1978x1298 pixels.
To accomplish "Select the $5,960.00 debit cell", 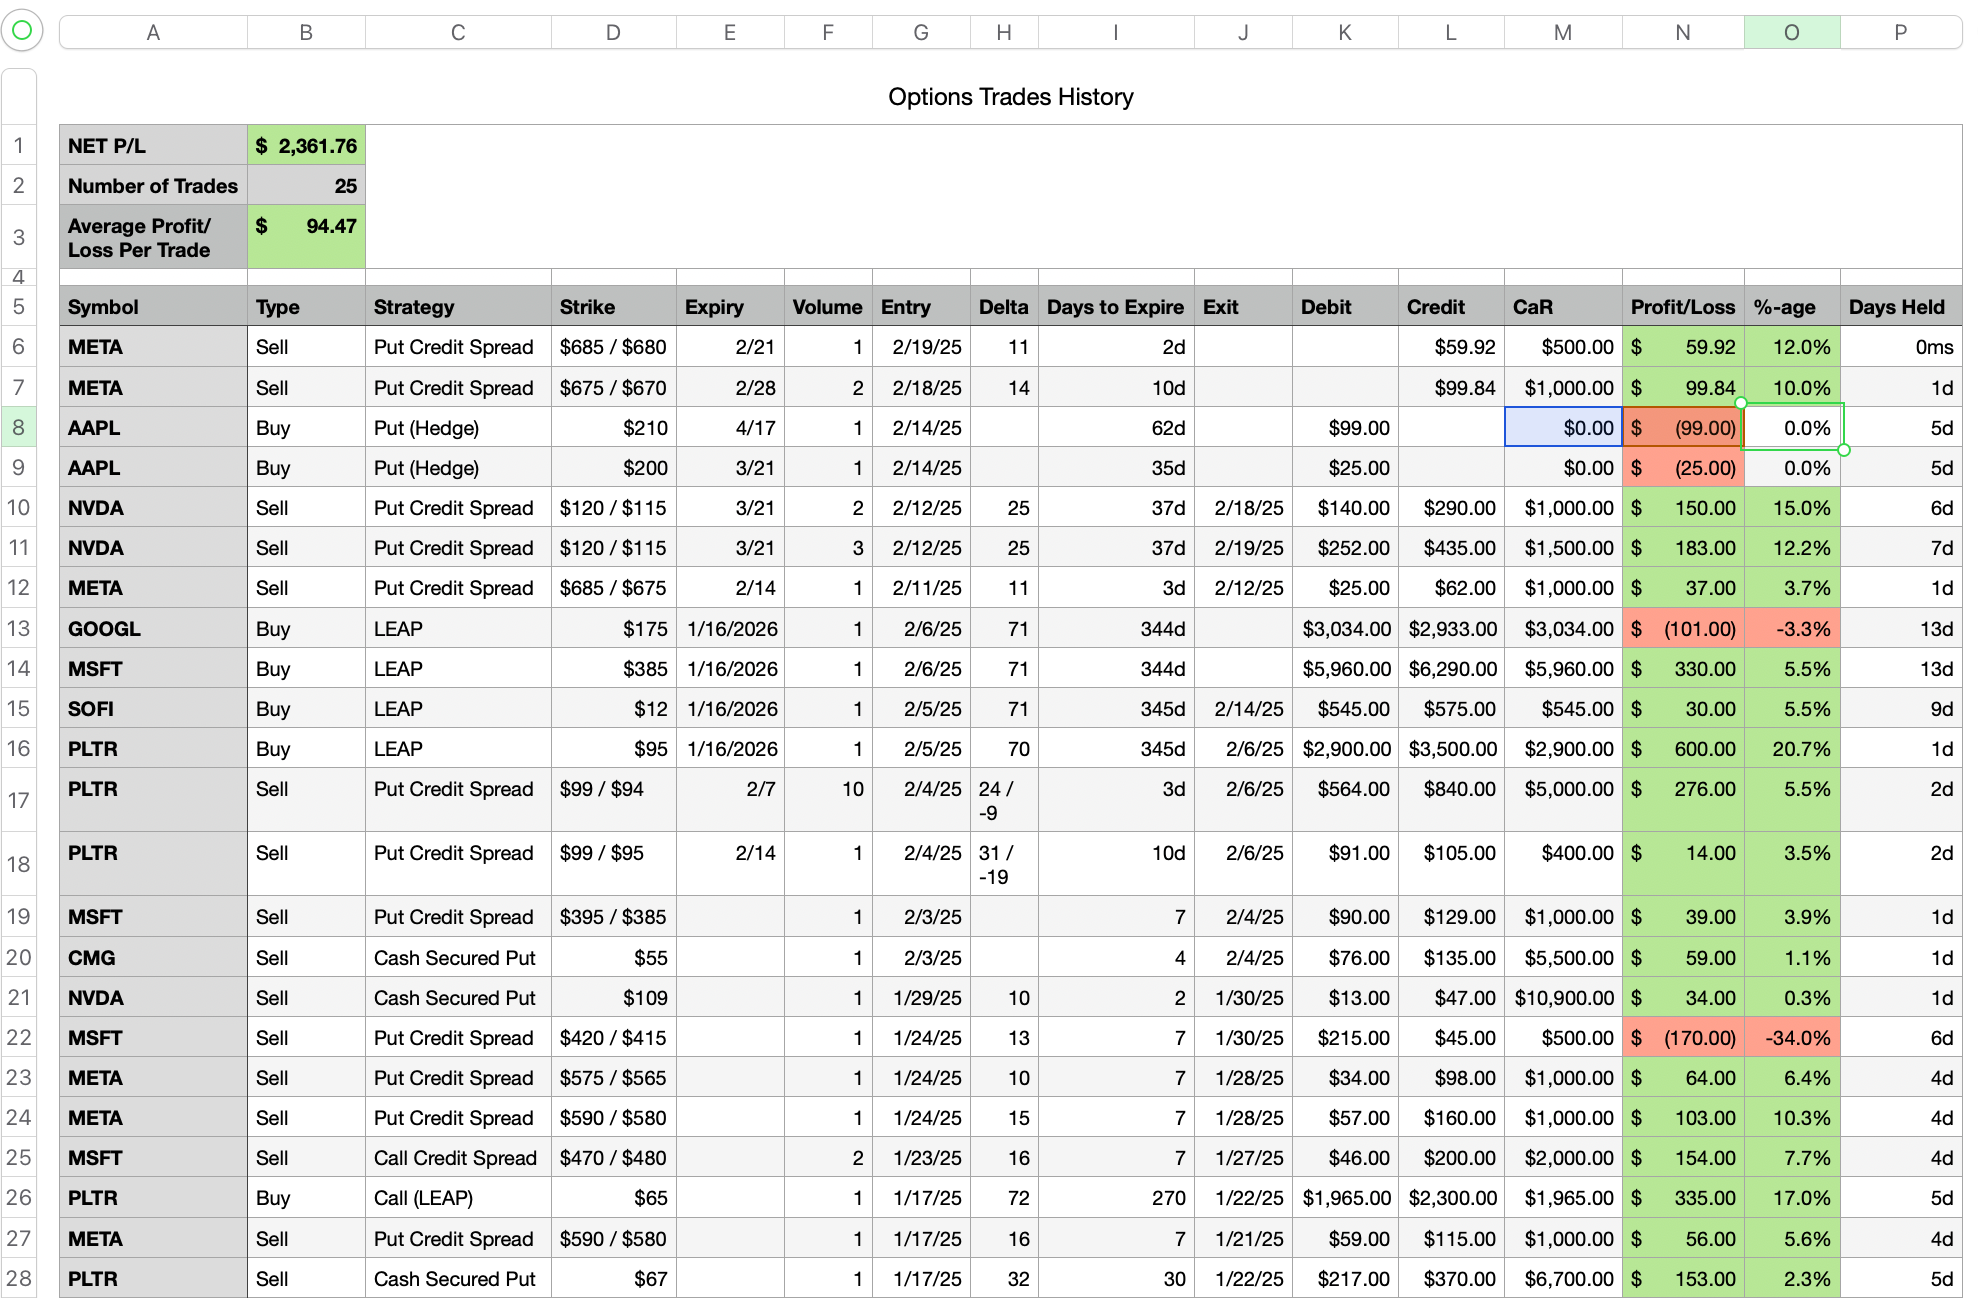I will click(x=1345, y=668).
